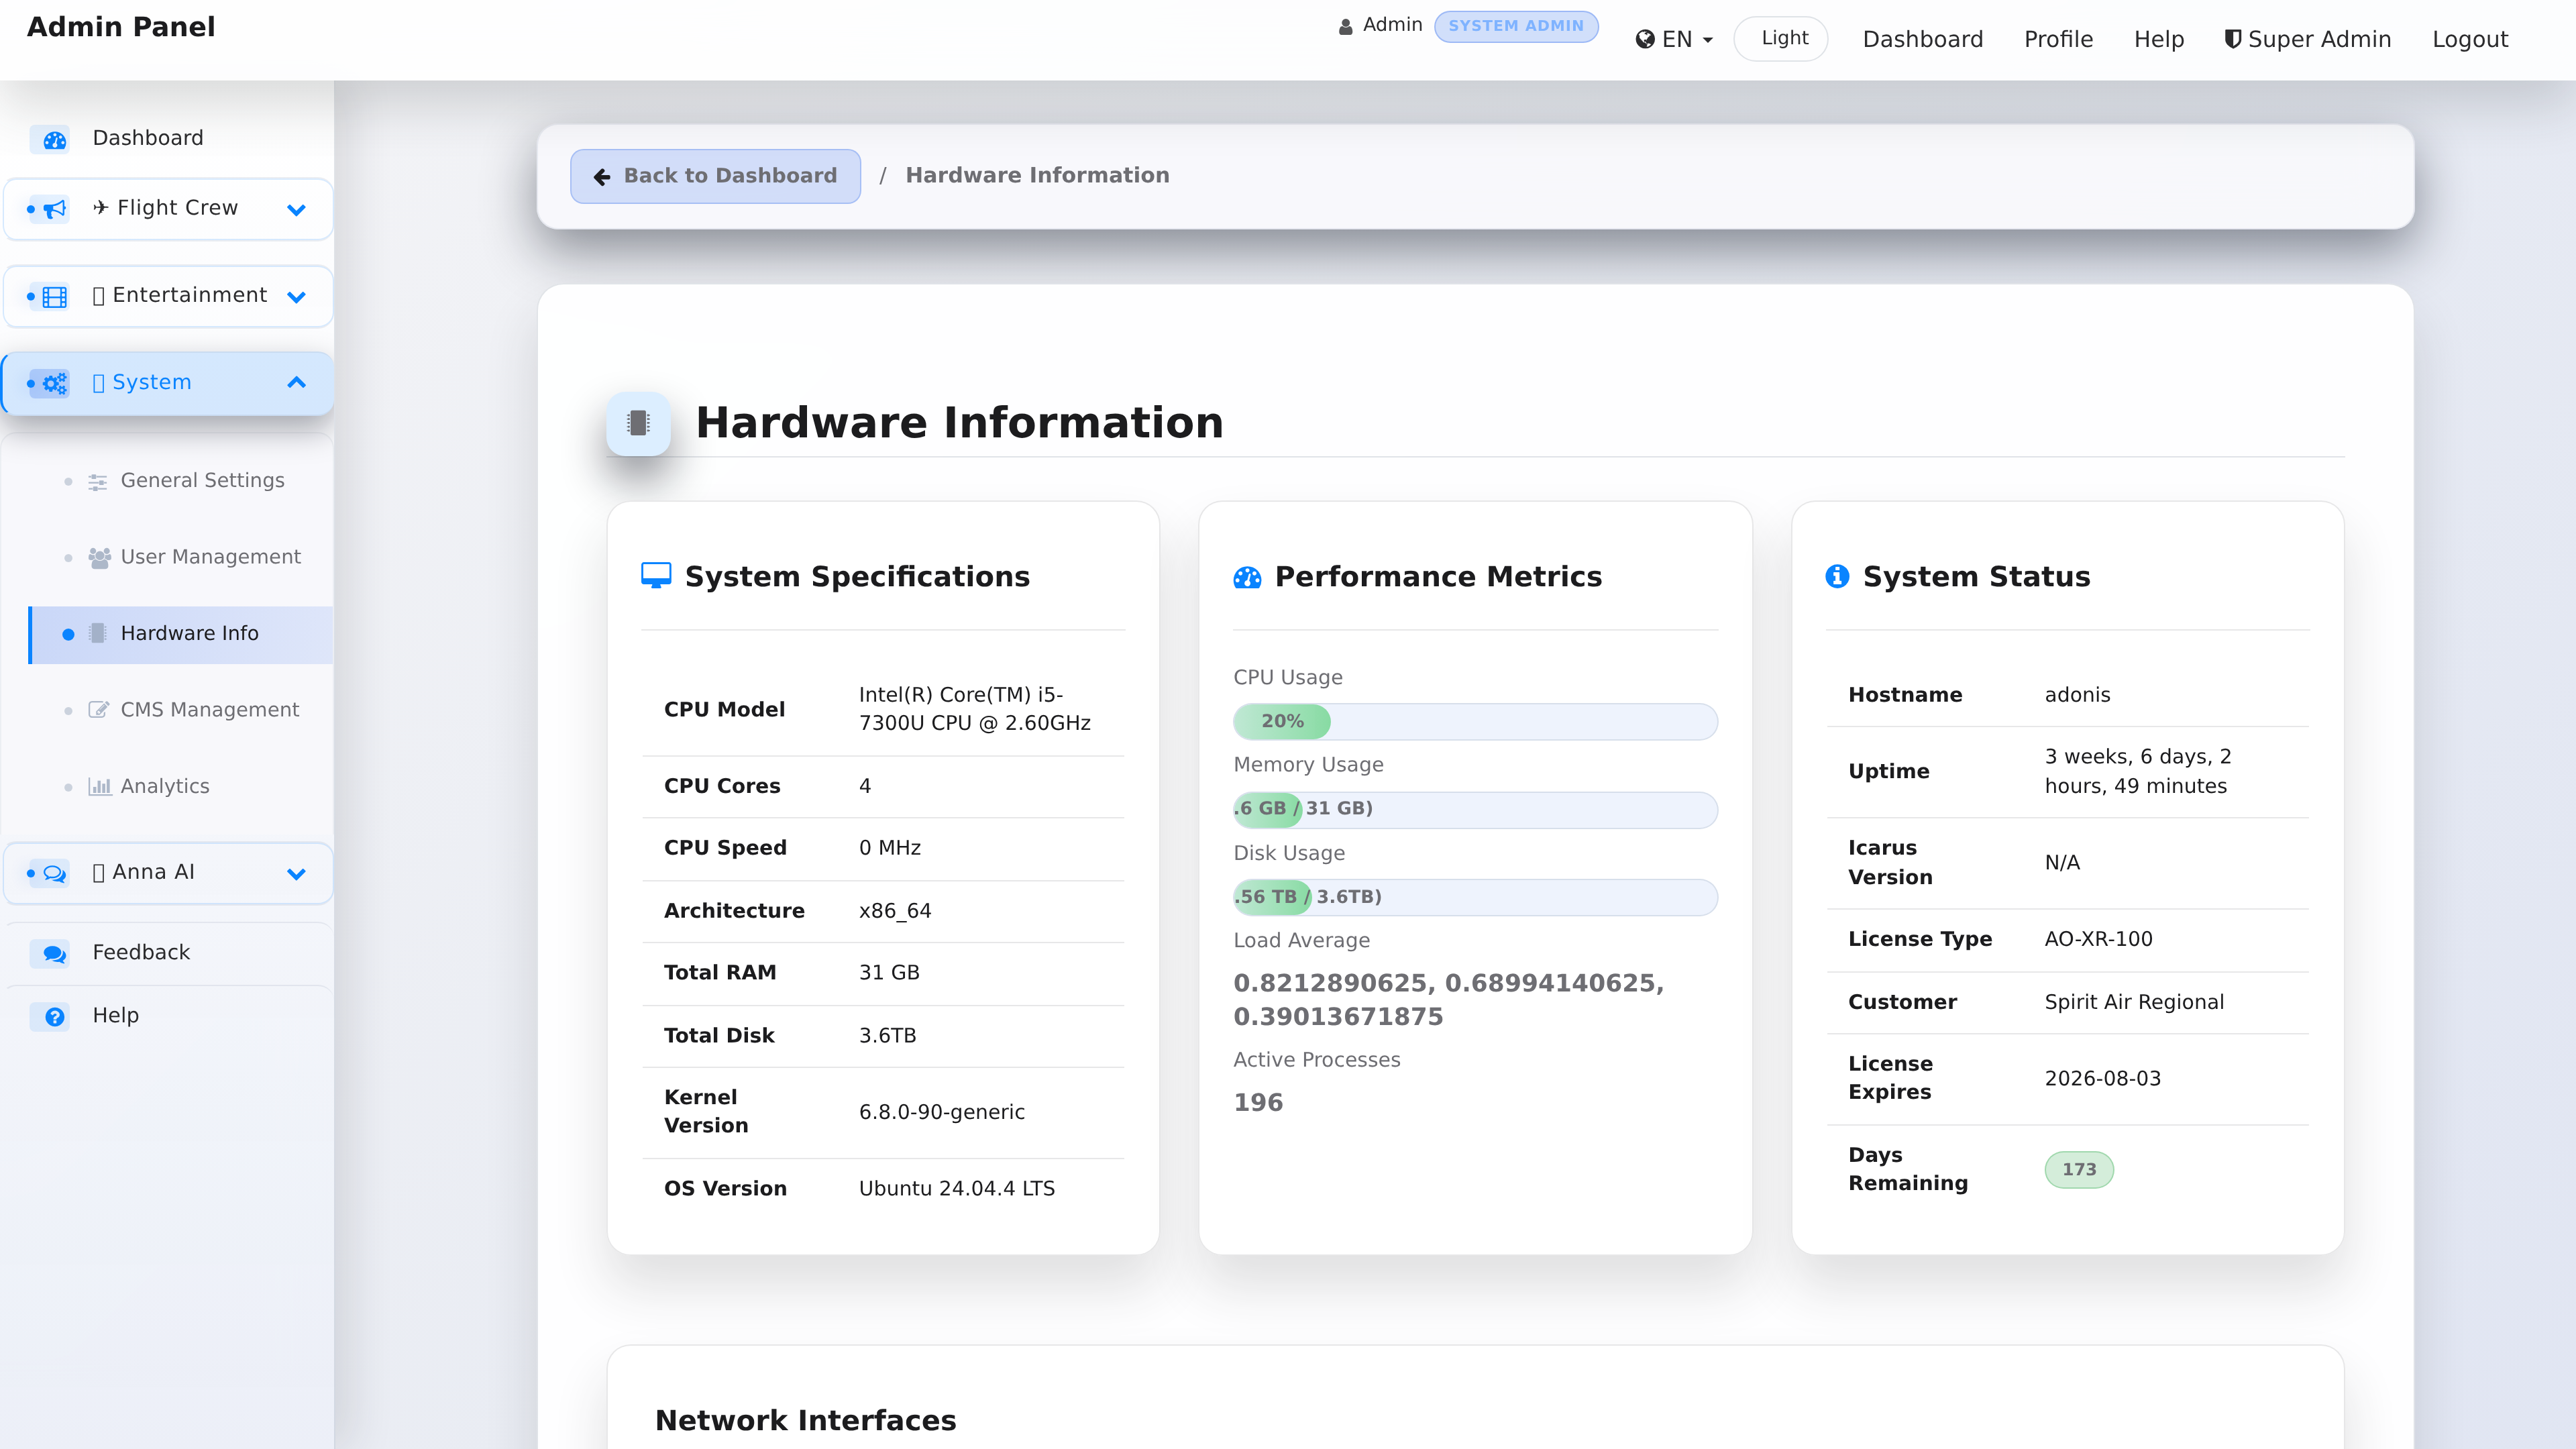Open the EN language dropdown
Screen dimensions: 2576x1449
[x=1675, y=40]
